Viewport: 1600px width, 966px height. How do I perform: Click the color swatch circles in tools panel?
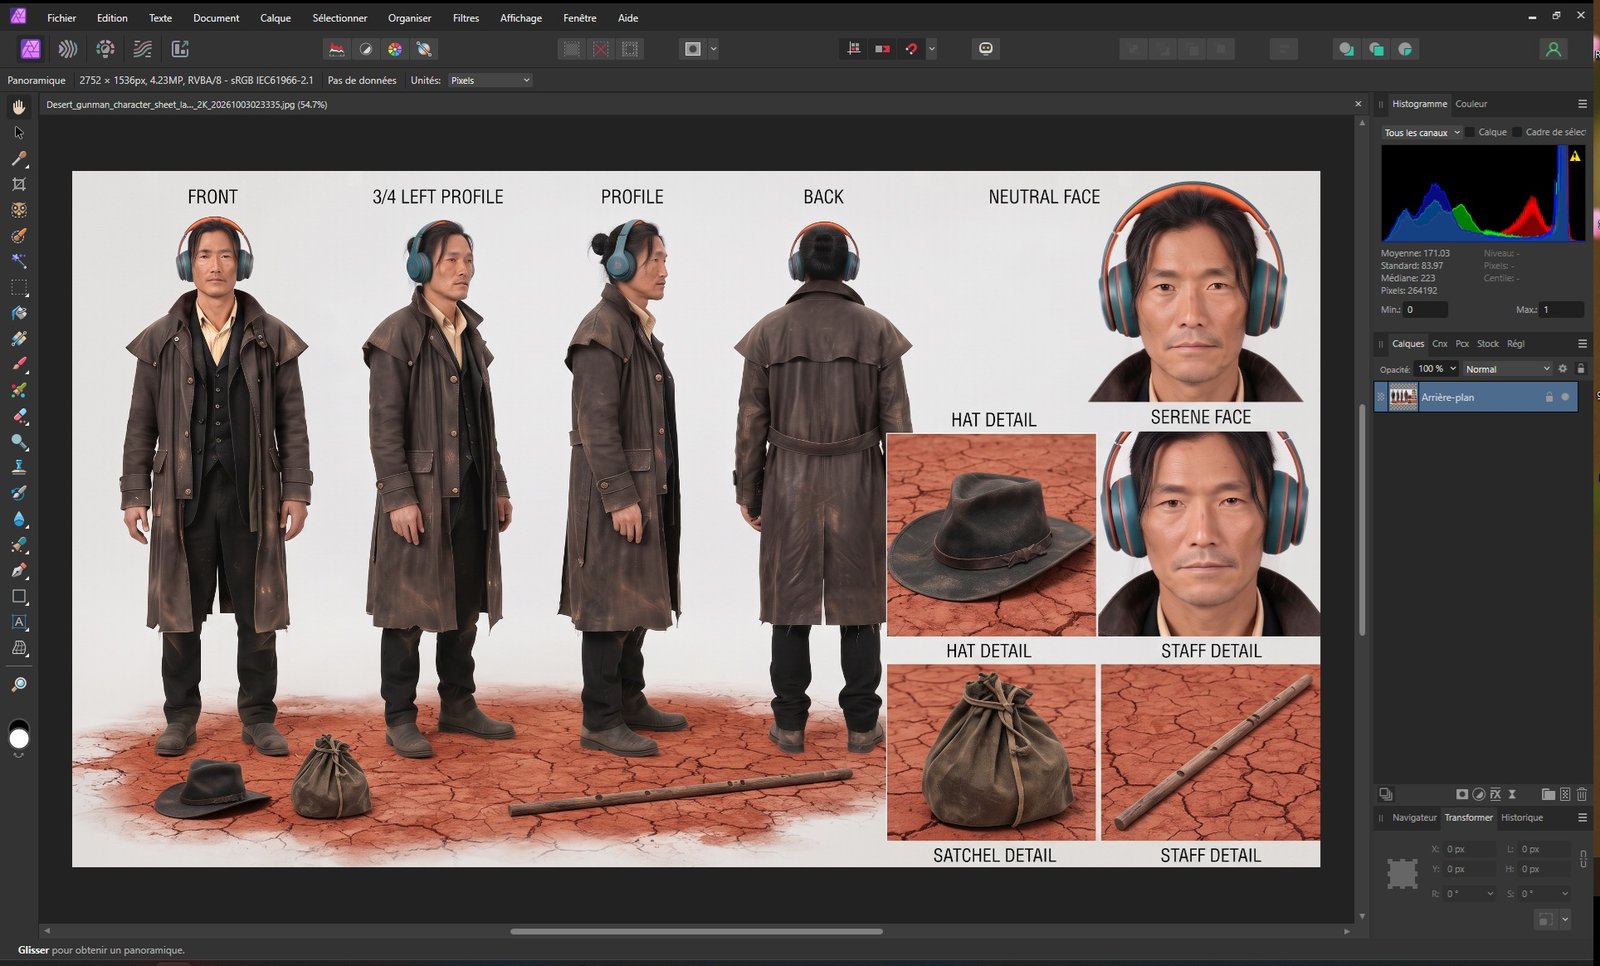(x=19, y=735)
